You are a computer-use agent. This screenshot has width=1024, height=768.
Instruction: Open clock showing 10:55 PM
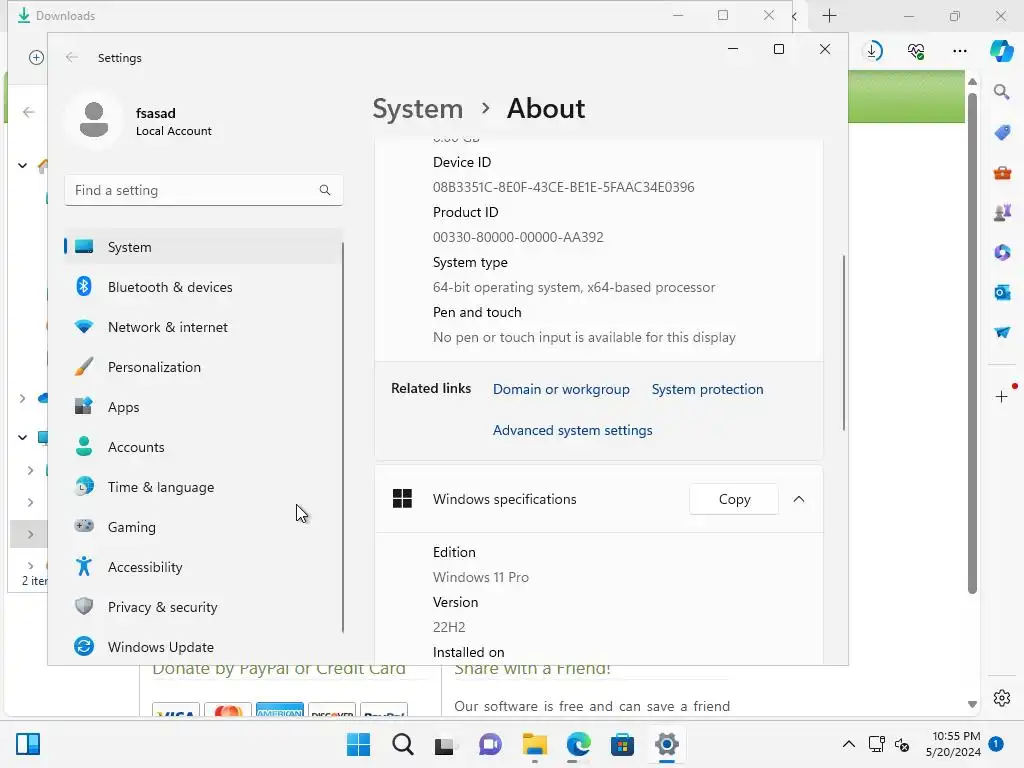pos(953,744)
